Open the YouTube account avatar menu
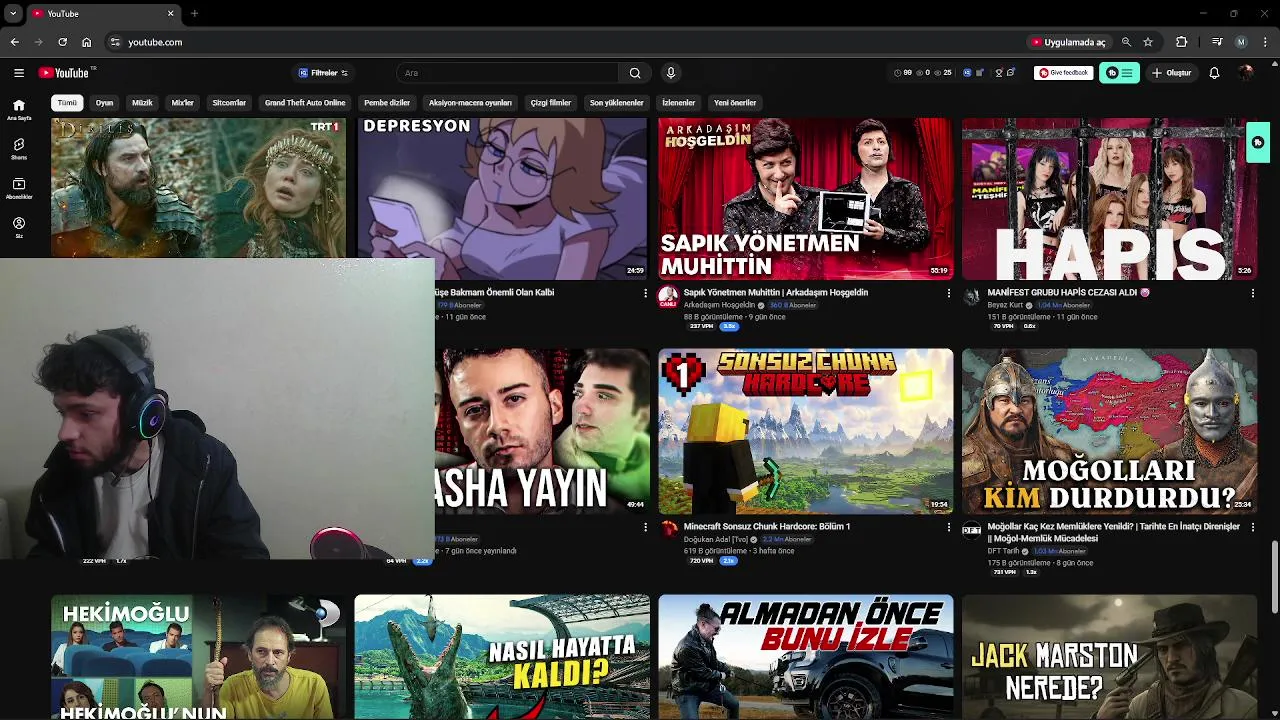 1246,73
